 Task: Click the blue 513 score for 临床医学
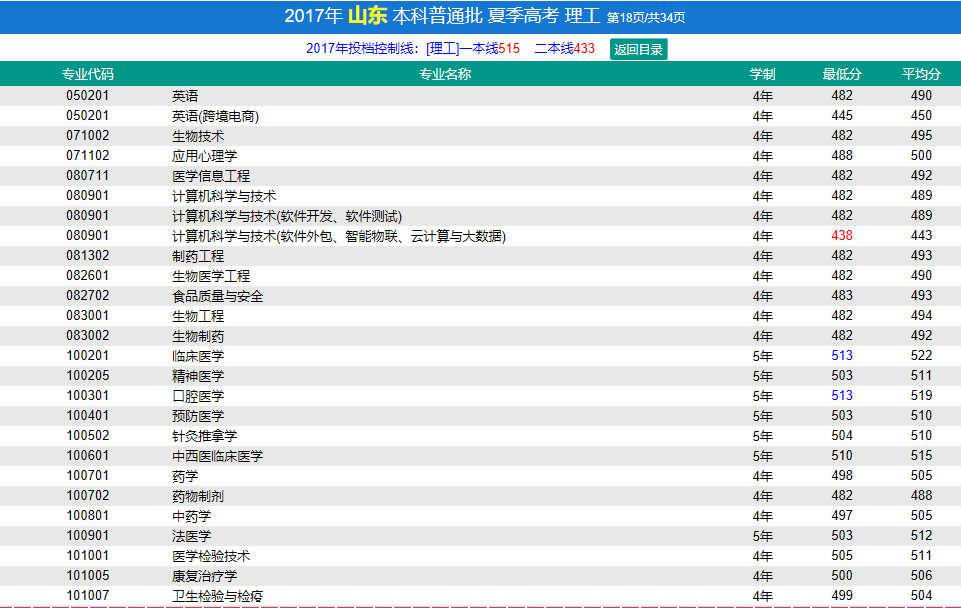(x=842, y=356)
